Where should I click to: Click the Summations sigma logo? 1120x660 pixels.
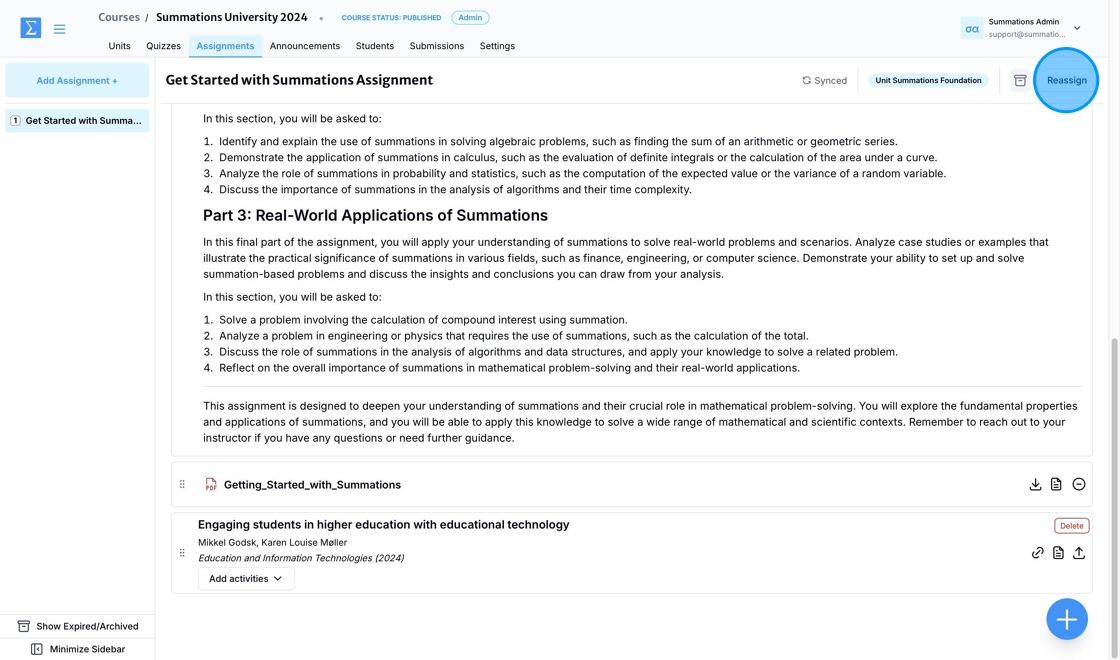coord(31,28)
